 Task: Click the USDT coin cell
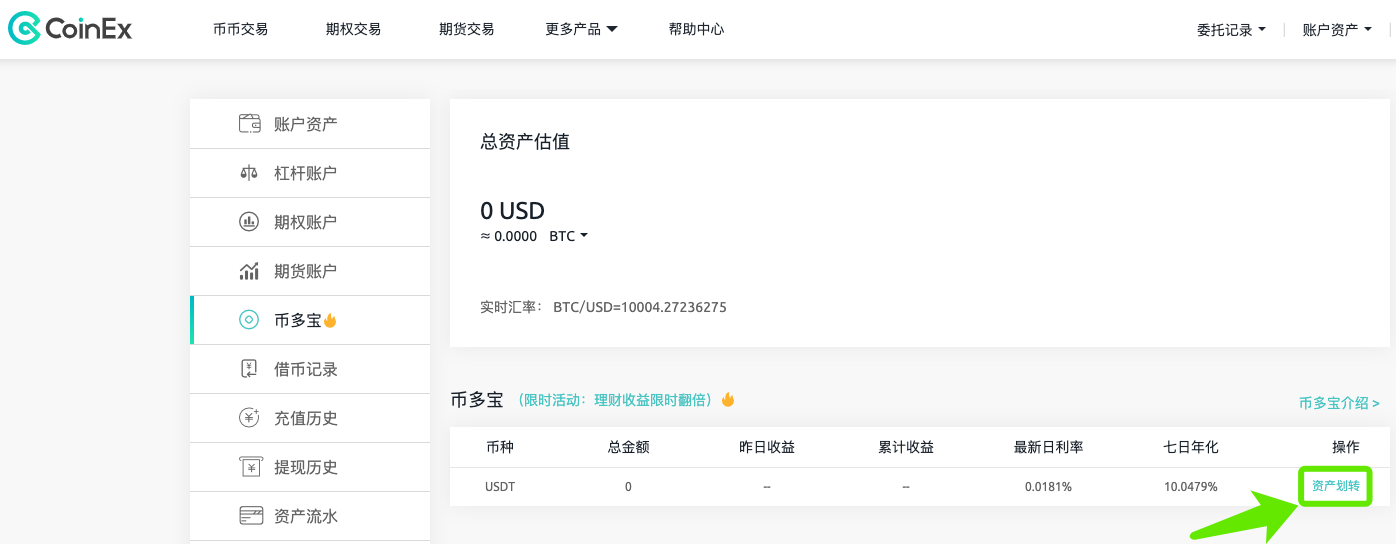pos(500,487)
